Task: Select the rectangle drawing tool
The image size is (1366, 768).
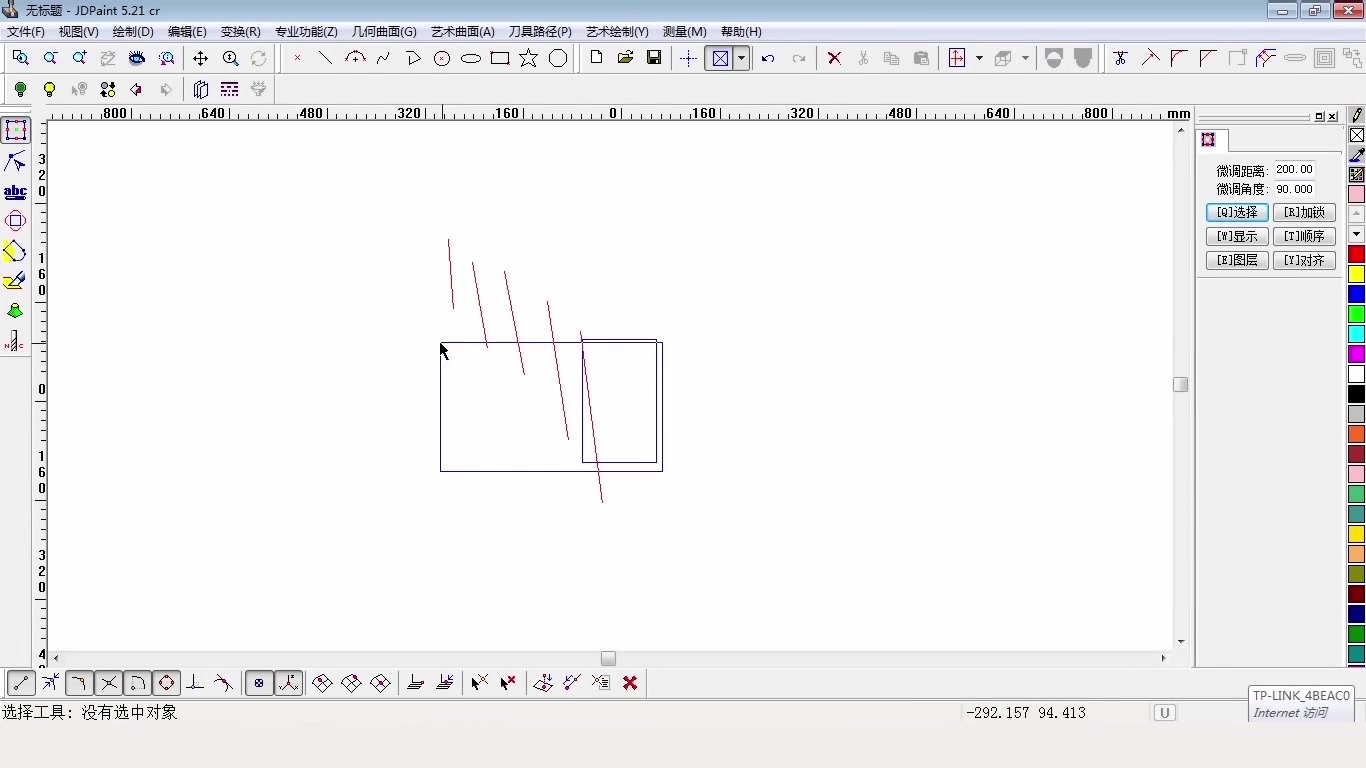Action: [500, 58]
